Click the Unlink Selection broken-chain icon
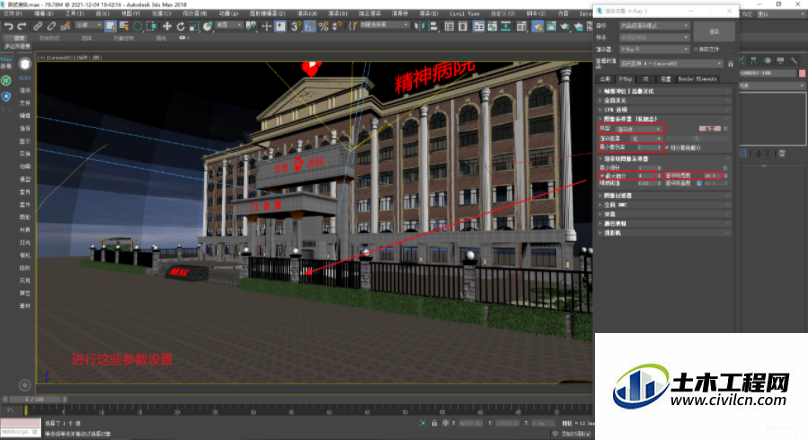This screenshot has height=441, width=809. point(52,26)
